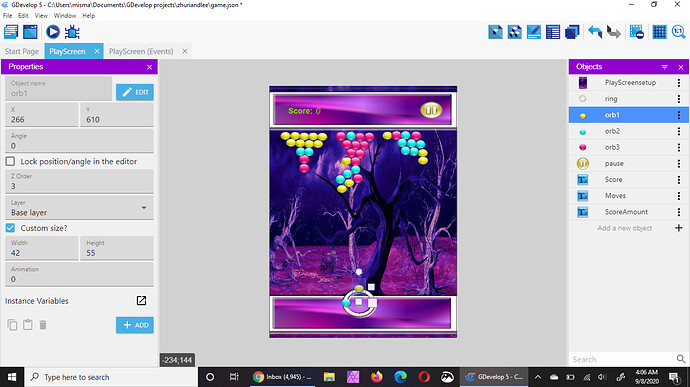Open the project manager icon
Viewport: 690px width, 387px height.
[11, 32]
